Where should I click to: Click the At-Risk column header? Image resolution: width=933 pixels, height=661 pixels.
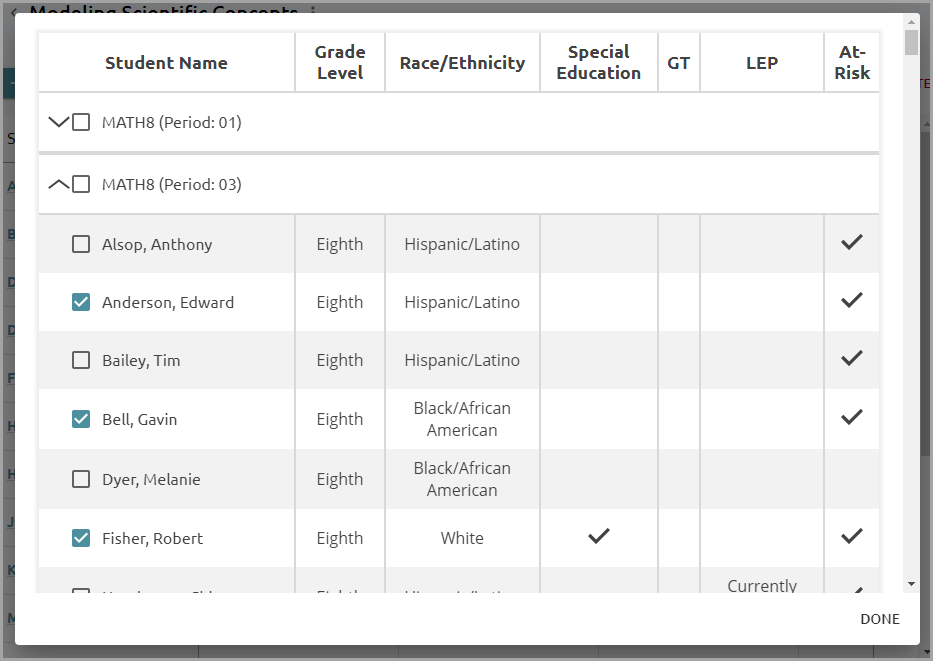pyautogui.click(x=851, y=62)
